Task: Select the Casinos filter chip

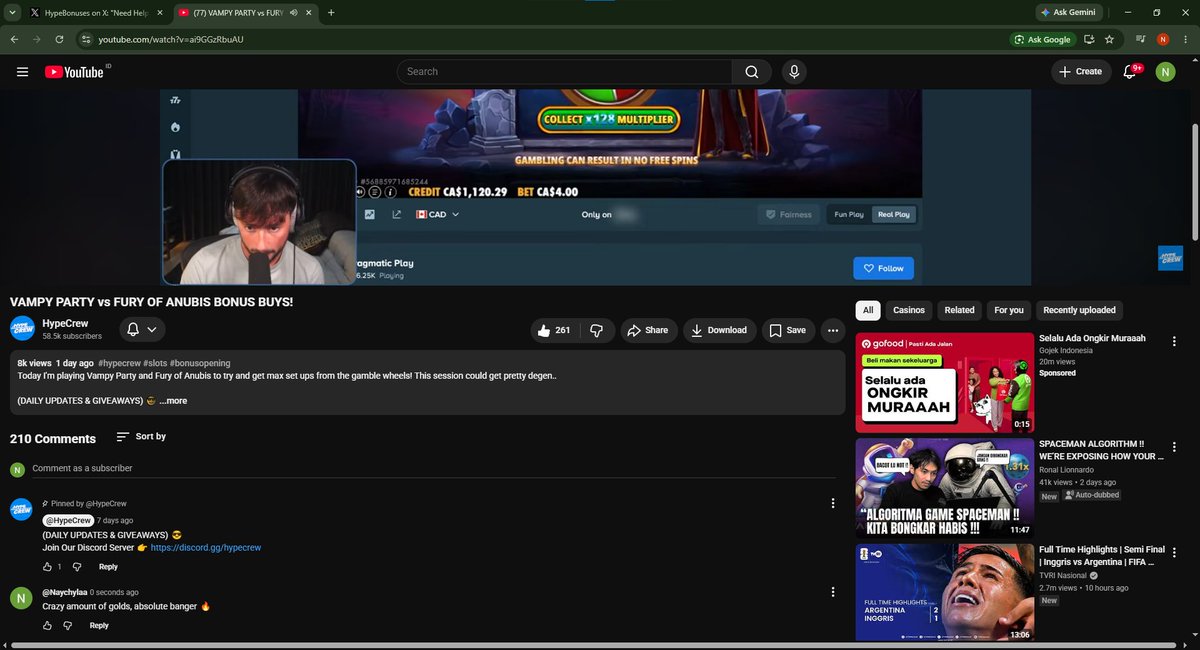Action: (909, 310)
